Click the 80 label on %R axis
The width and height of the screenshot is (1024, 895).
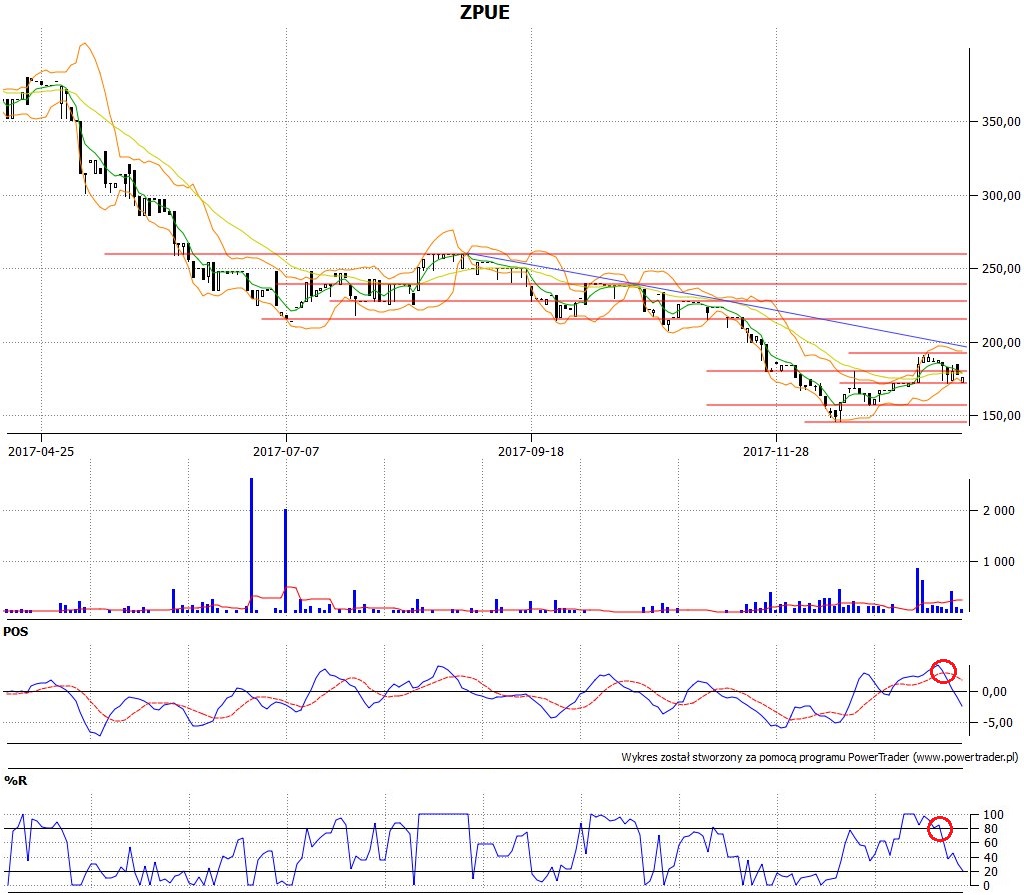pyautogui.click(x=991, y=829)
